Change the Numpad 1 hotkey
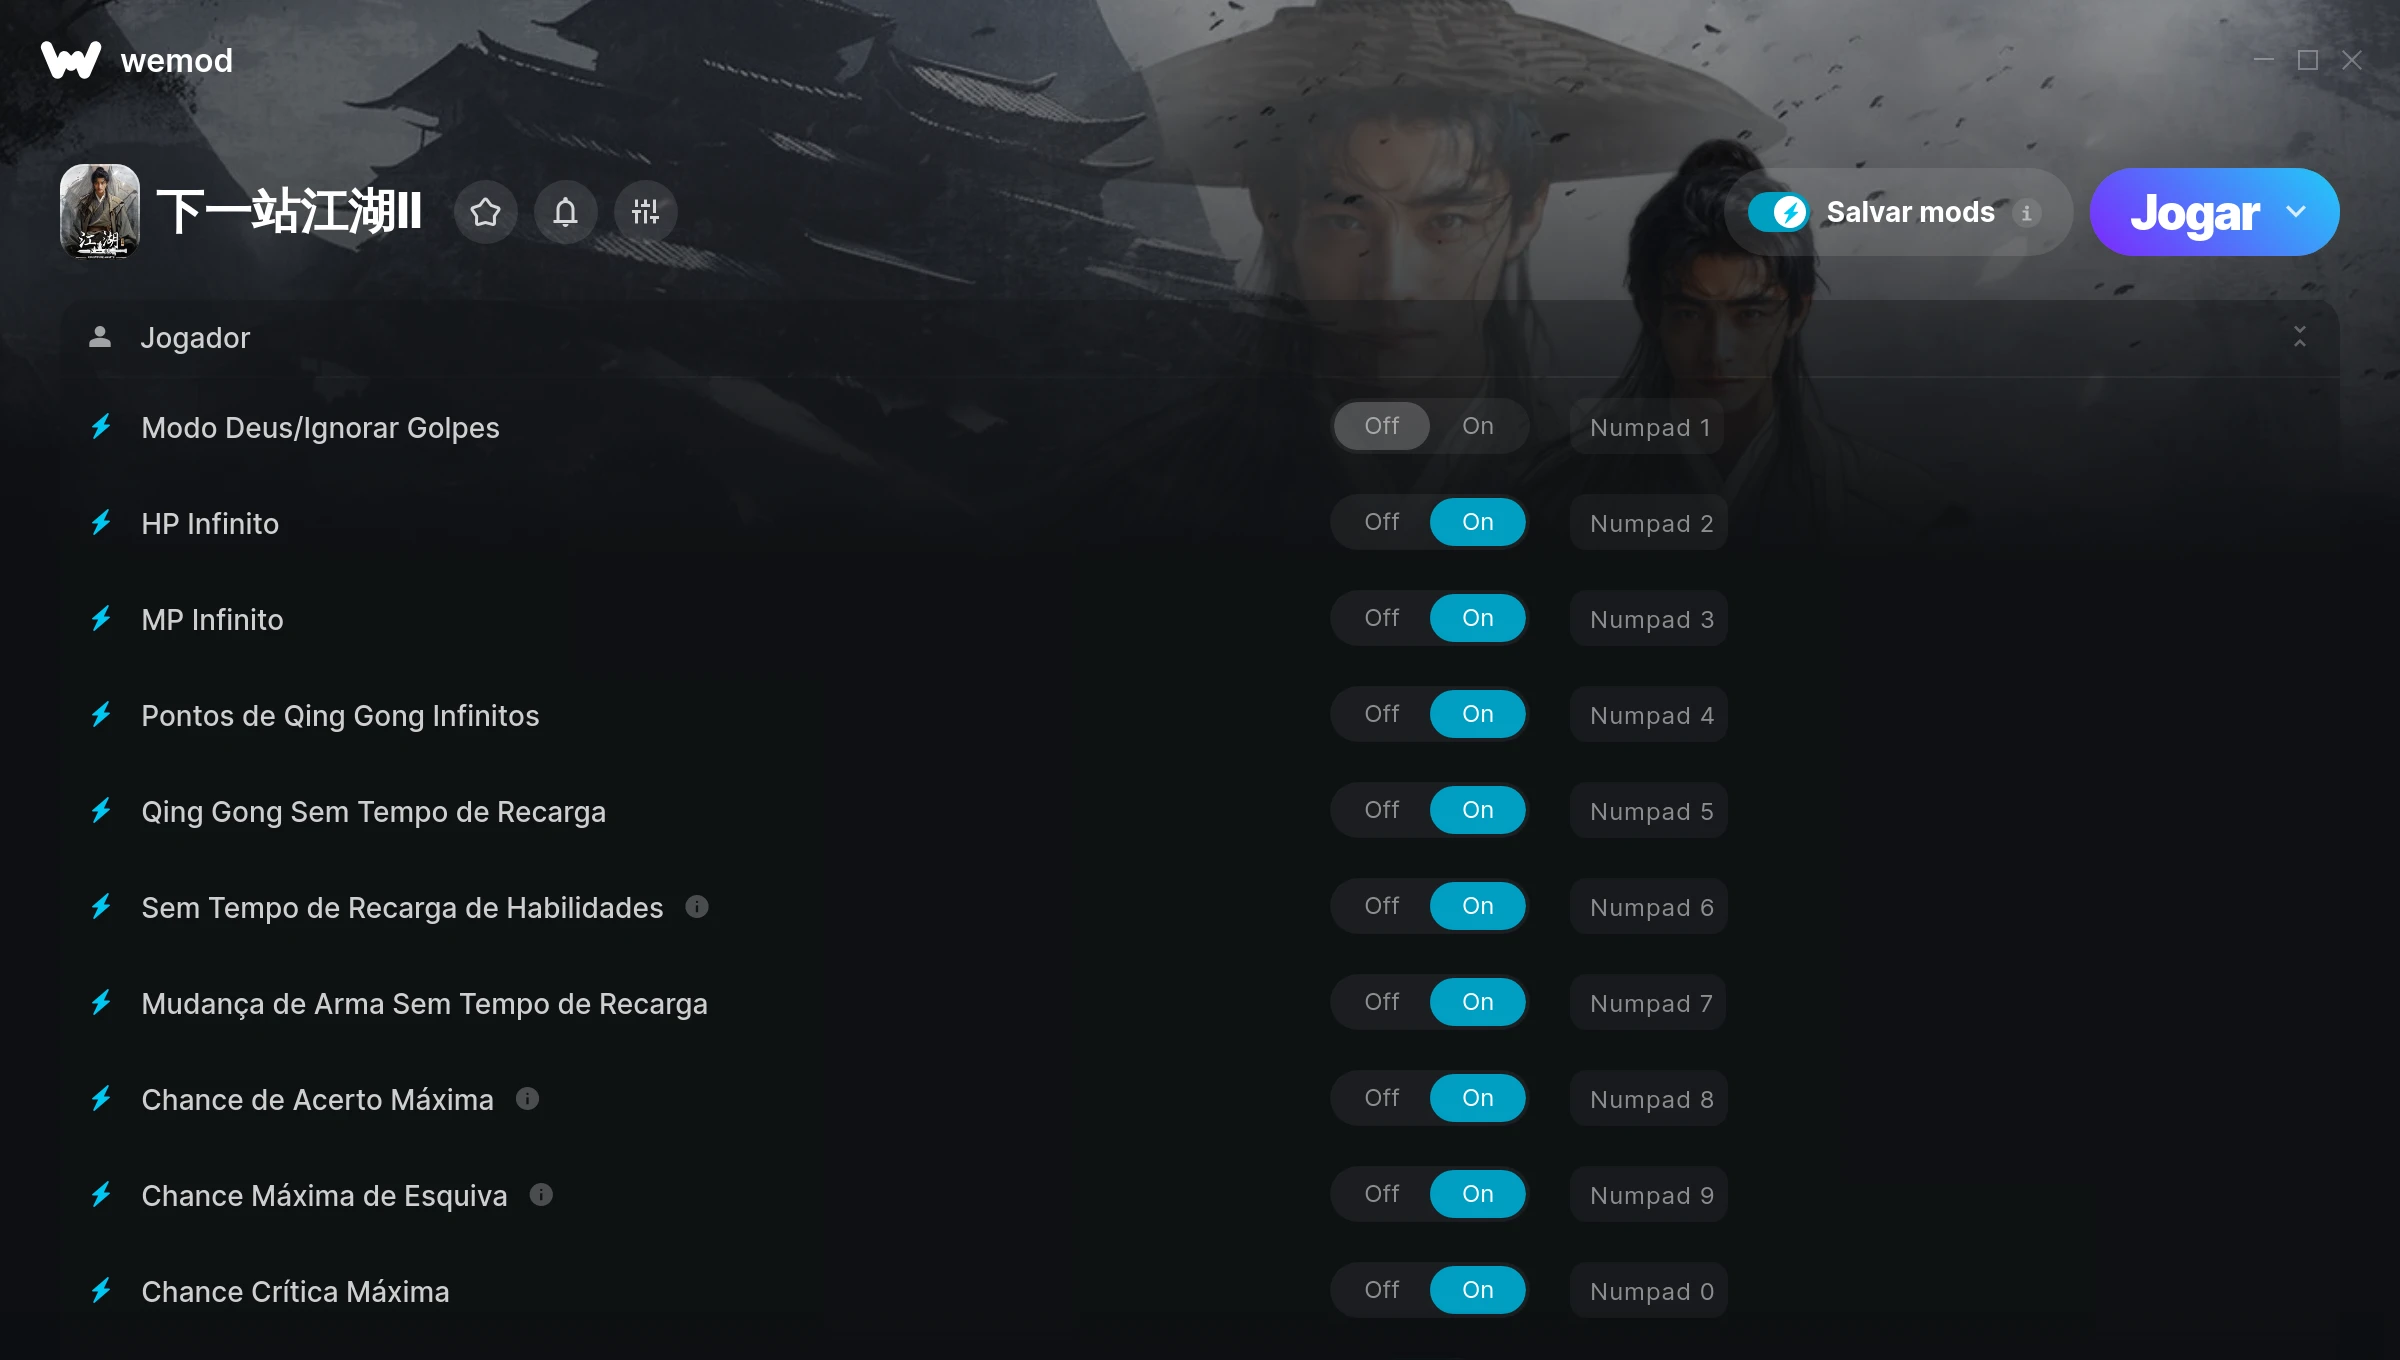 [1649, 427]
